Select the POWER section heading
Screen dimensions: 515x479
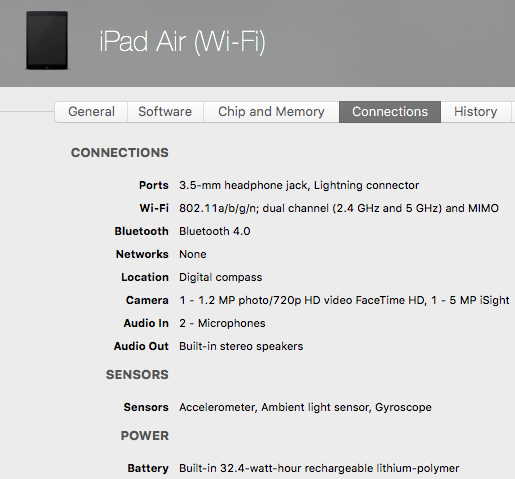(145, 436)
